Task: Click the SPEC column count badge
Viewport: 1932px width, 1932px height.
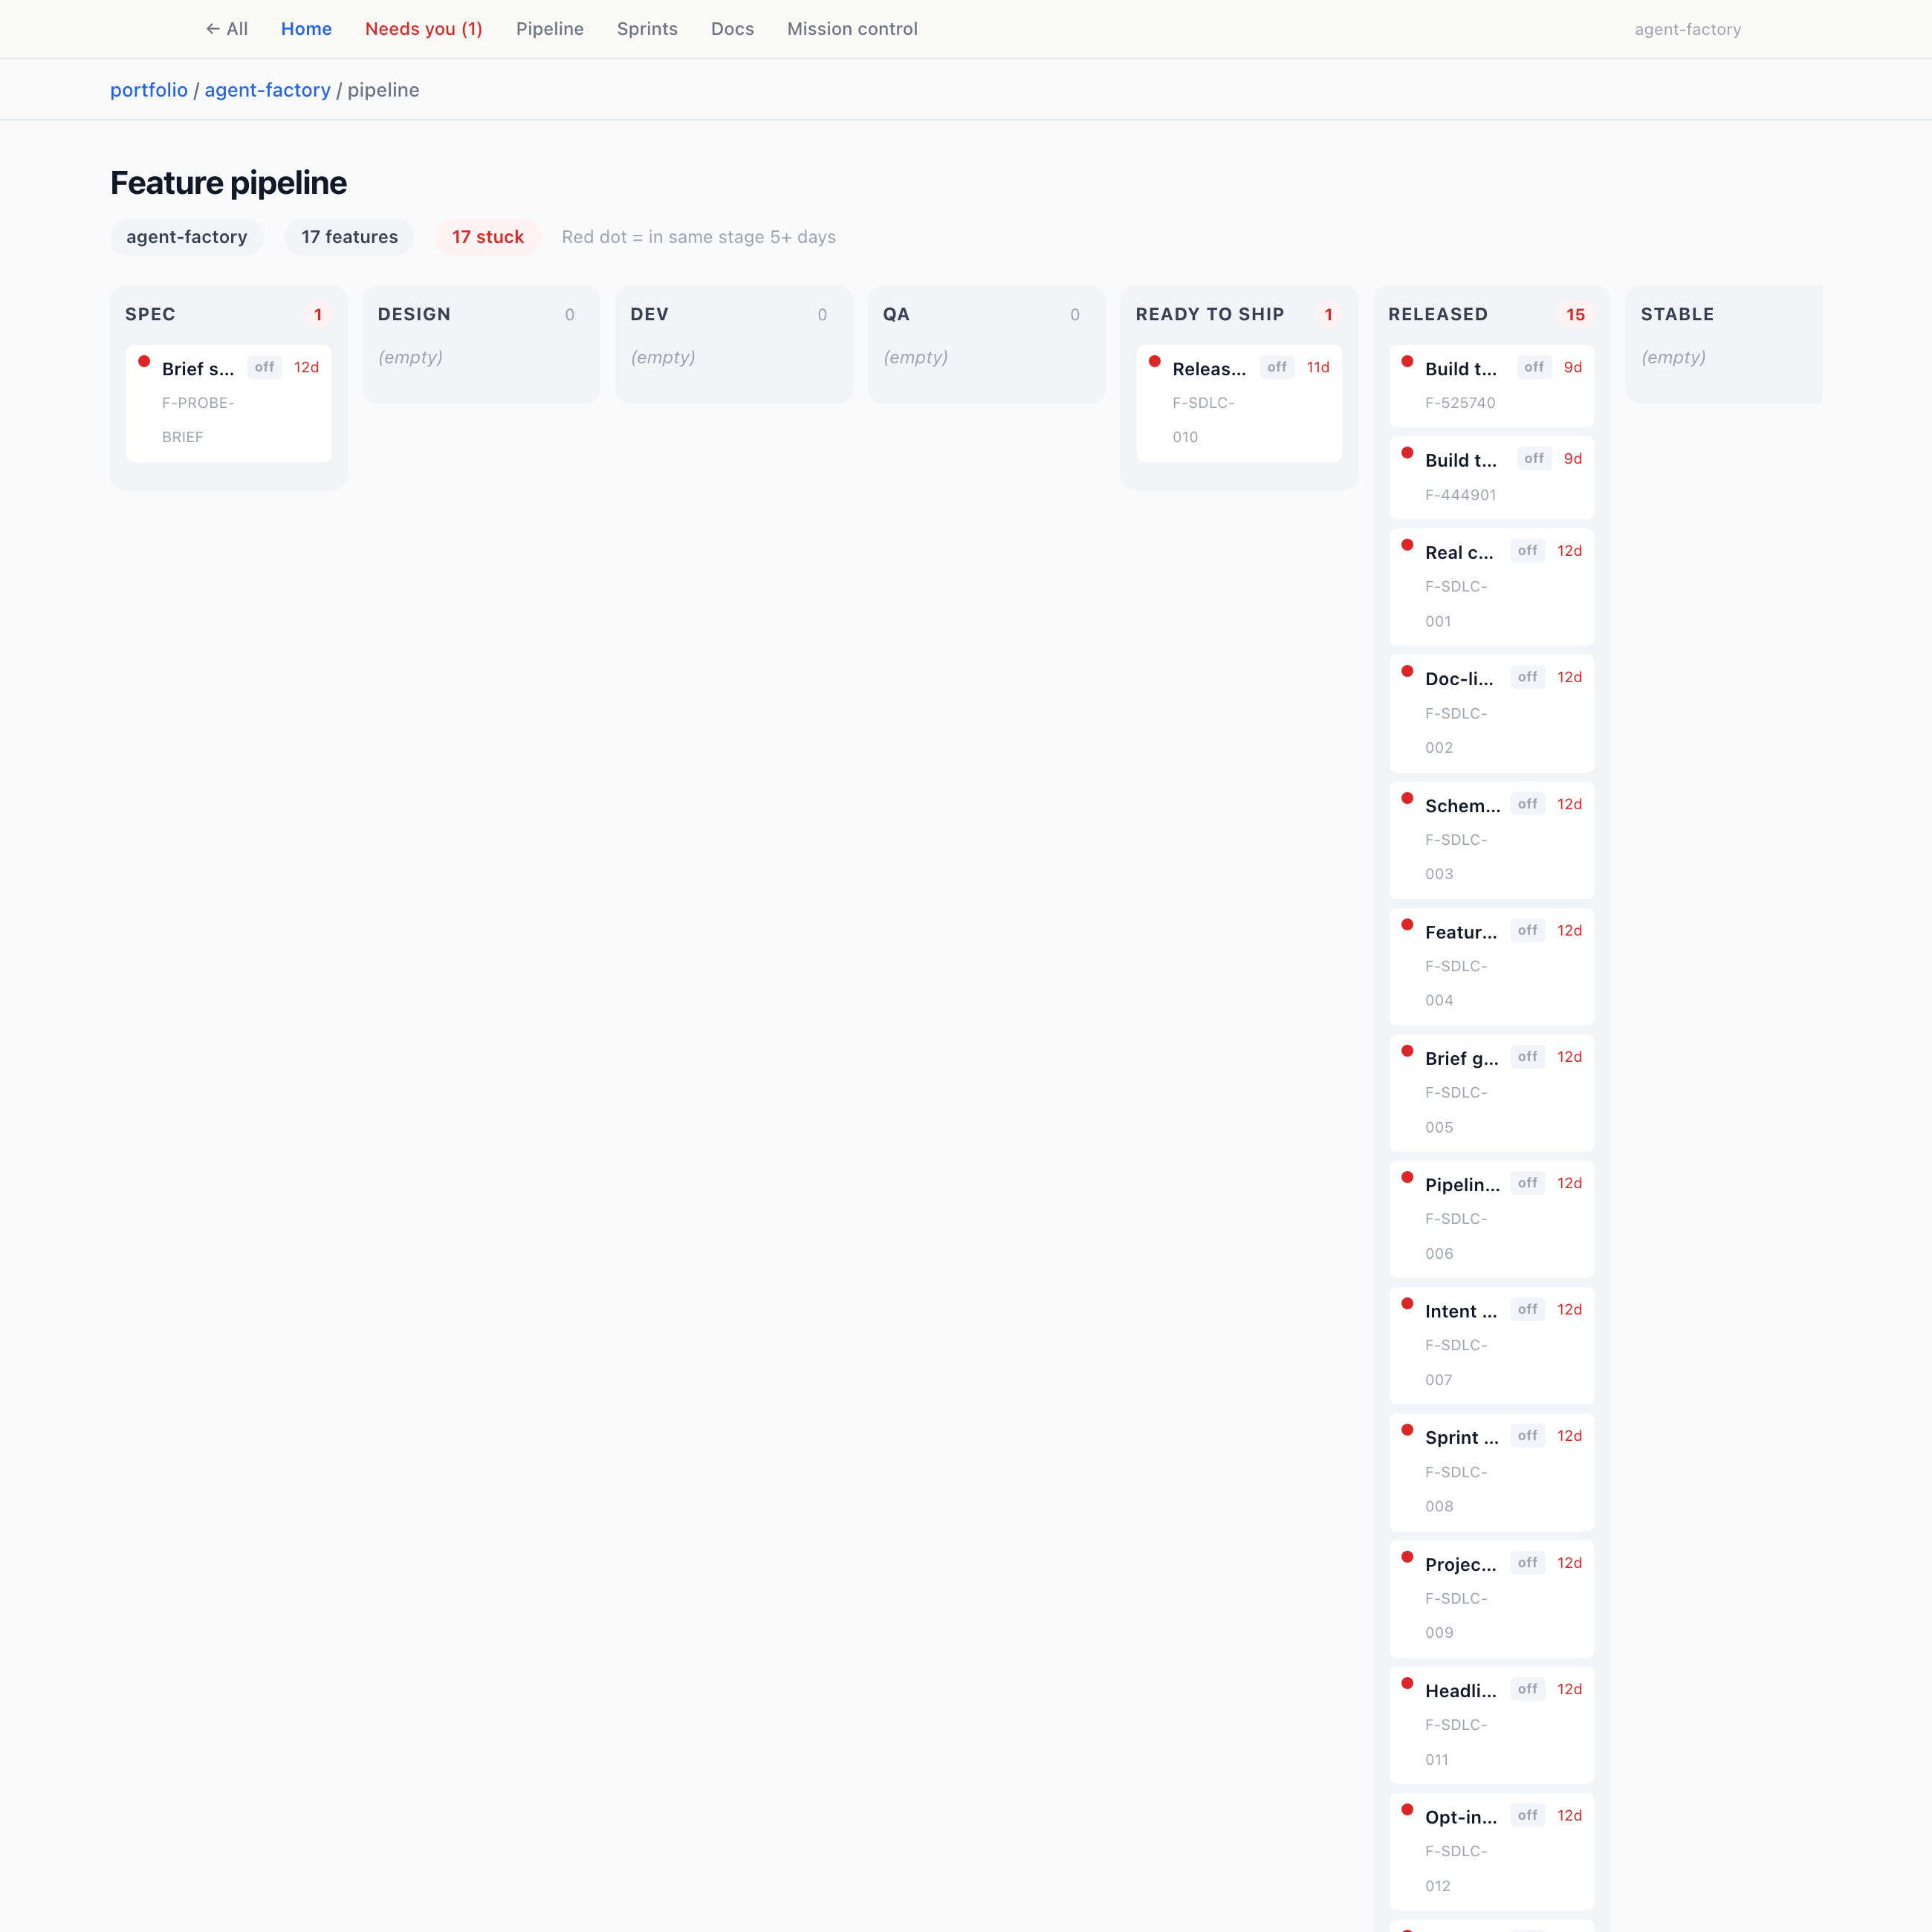Action: click(x=318, y=314)
